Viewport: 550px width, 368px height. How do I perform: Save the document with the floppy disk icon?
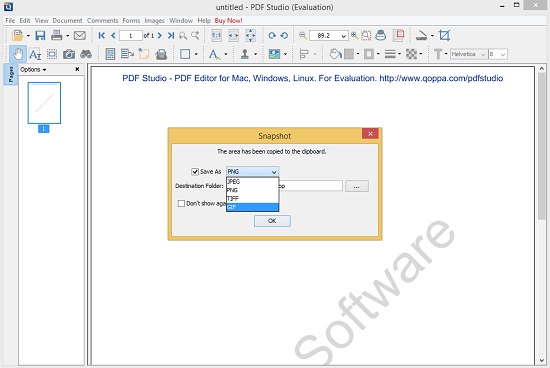pos(40,35)
